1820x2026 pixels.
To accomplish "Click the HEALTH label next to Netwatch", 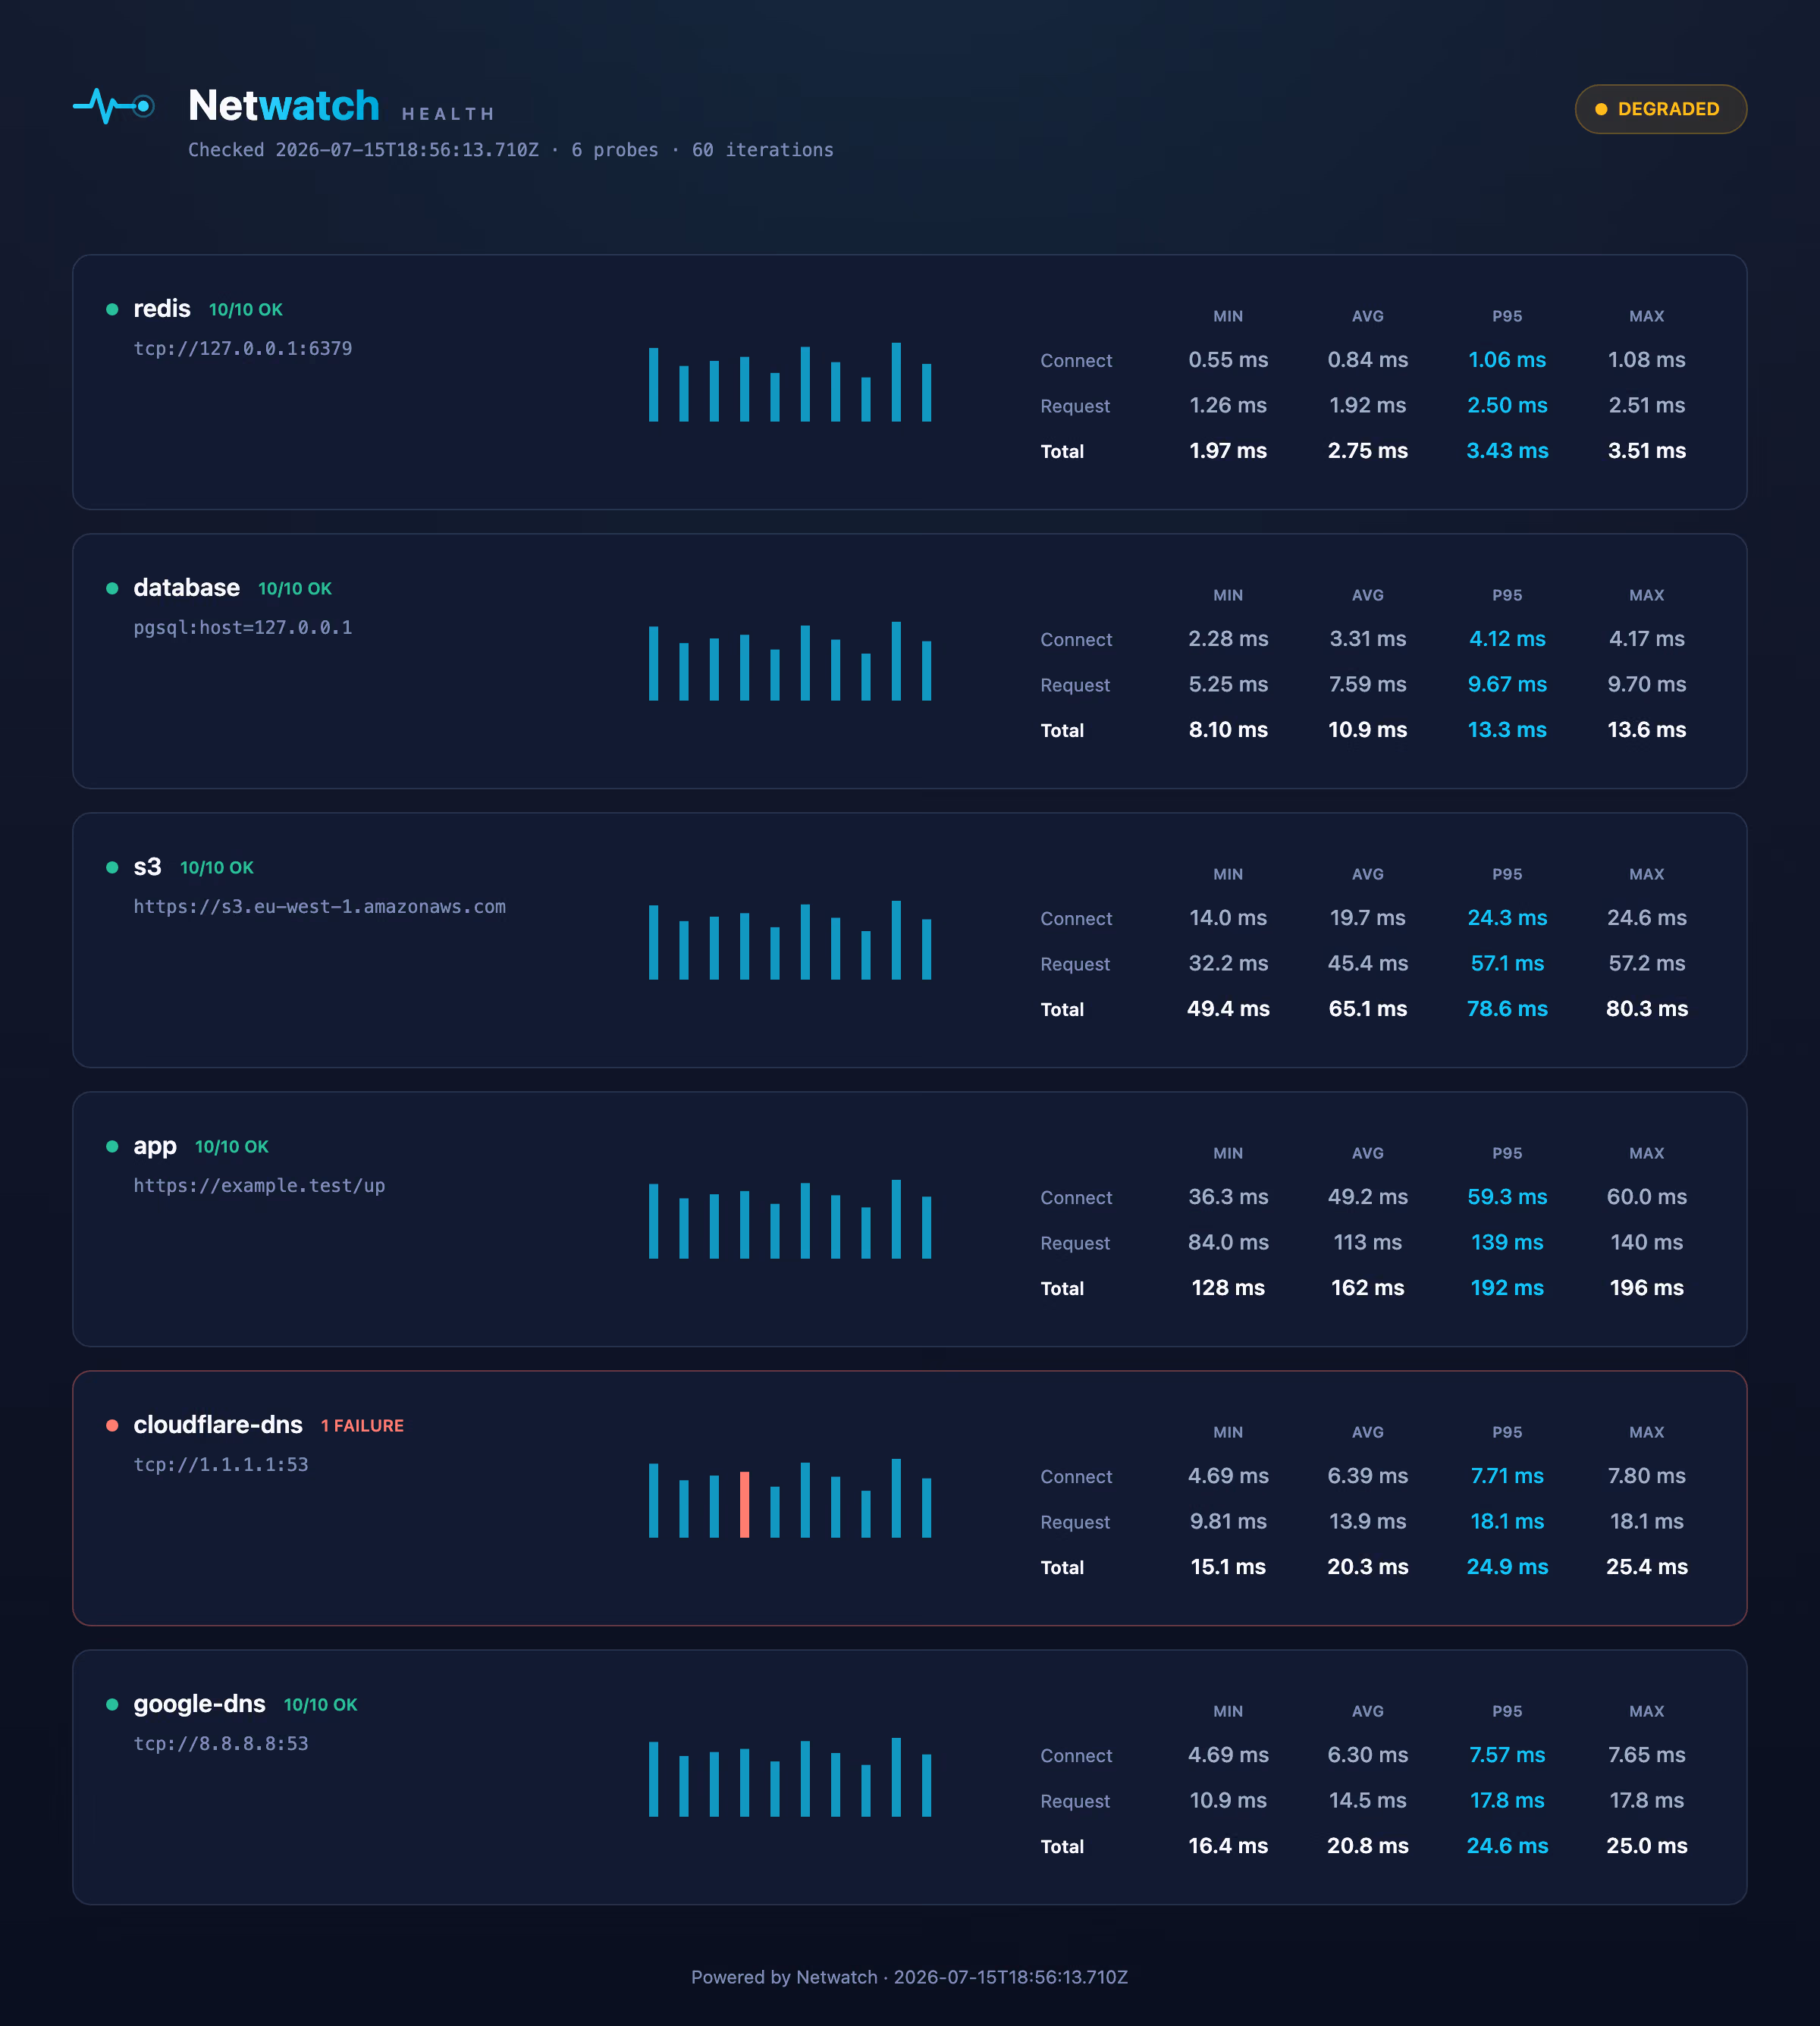I will pos(448,114).
